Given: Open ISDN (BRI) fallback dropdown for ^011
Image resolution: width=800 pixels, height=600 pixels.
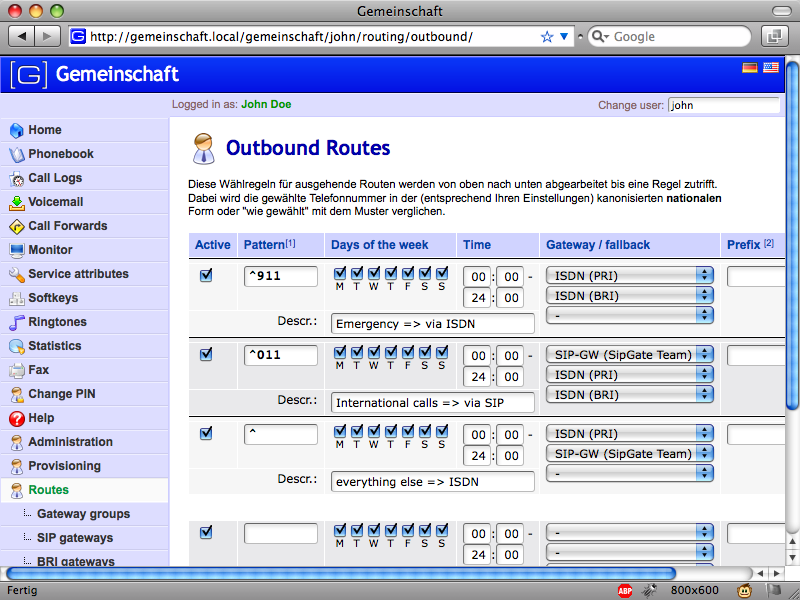Looking at the screenshot, I should pos(629,394).
